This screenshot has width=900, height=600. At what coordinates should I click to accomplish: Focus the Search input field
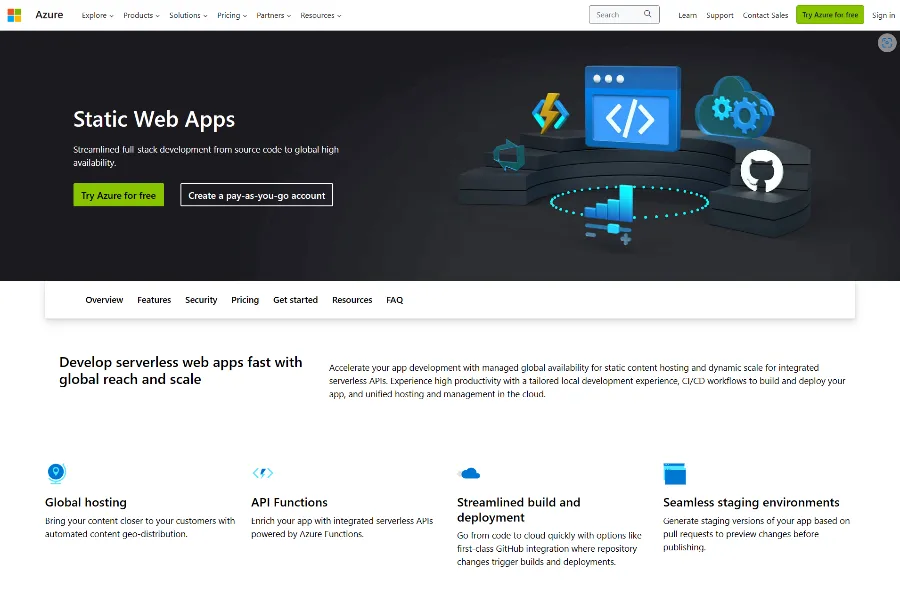point(615,15)
